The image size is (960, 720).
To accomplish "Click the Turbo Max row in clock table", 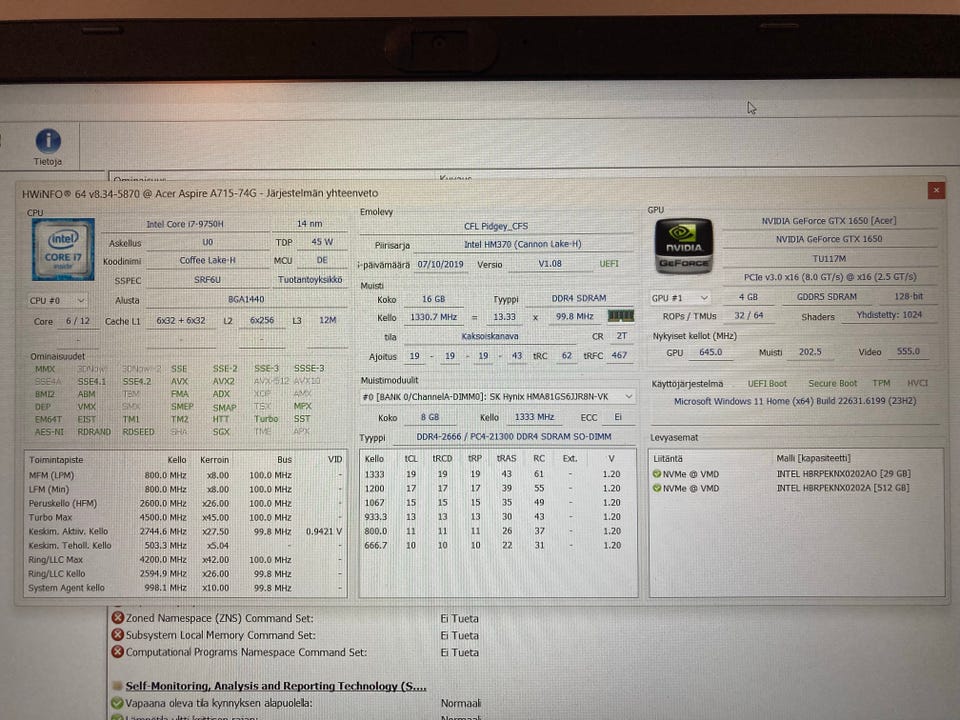I will (186, 517).
